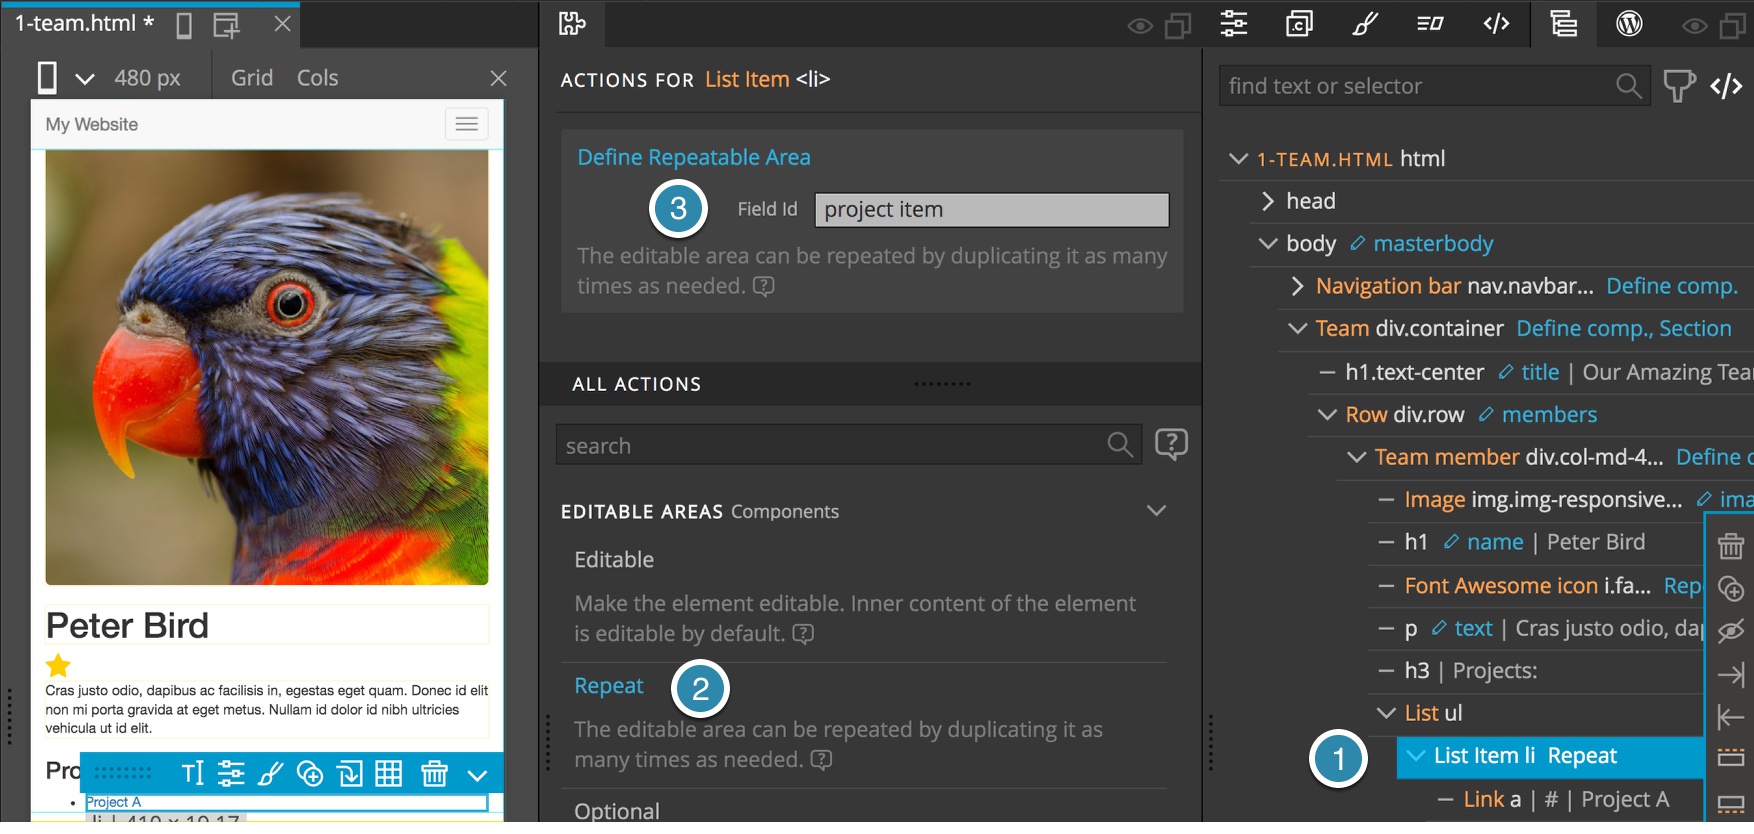
Task: Click the masterbody label
Action: 1433,244
